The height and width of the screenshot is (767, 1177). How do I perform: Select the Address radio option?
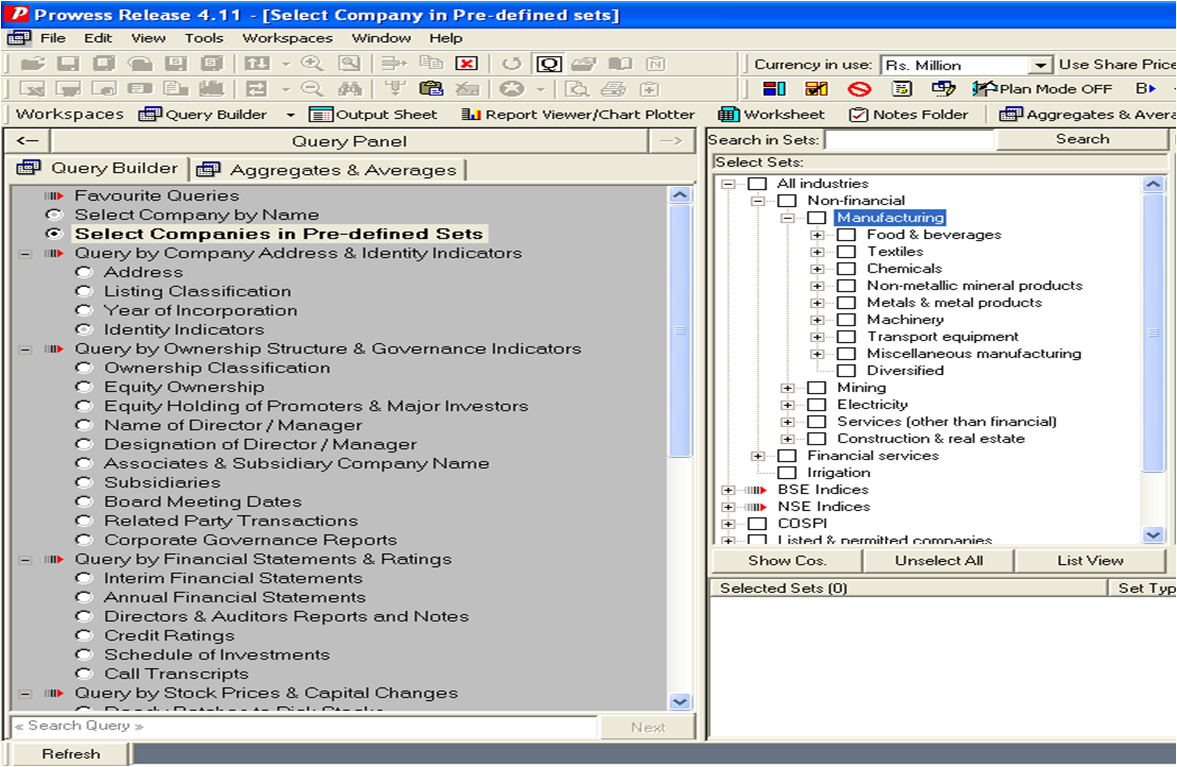tap(84, 271)
